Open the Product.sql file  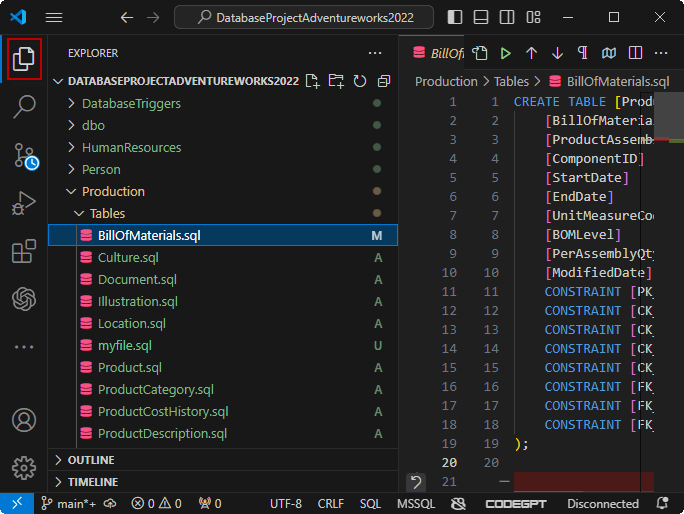tap(129, 367)
